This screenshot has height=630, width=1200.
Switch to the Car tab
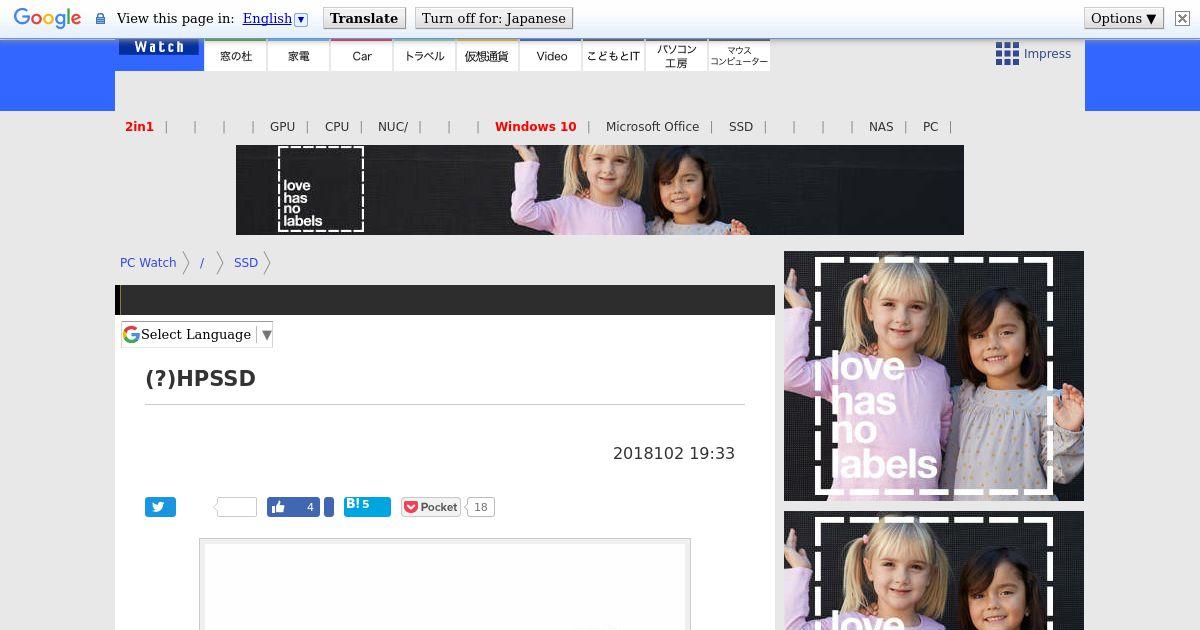[362, 56]
